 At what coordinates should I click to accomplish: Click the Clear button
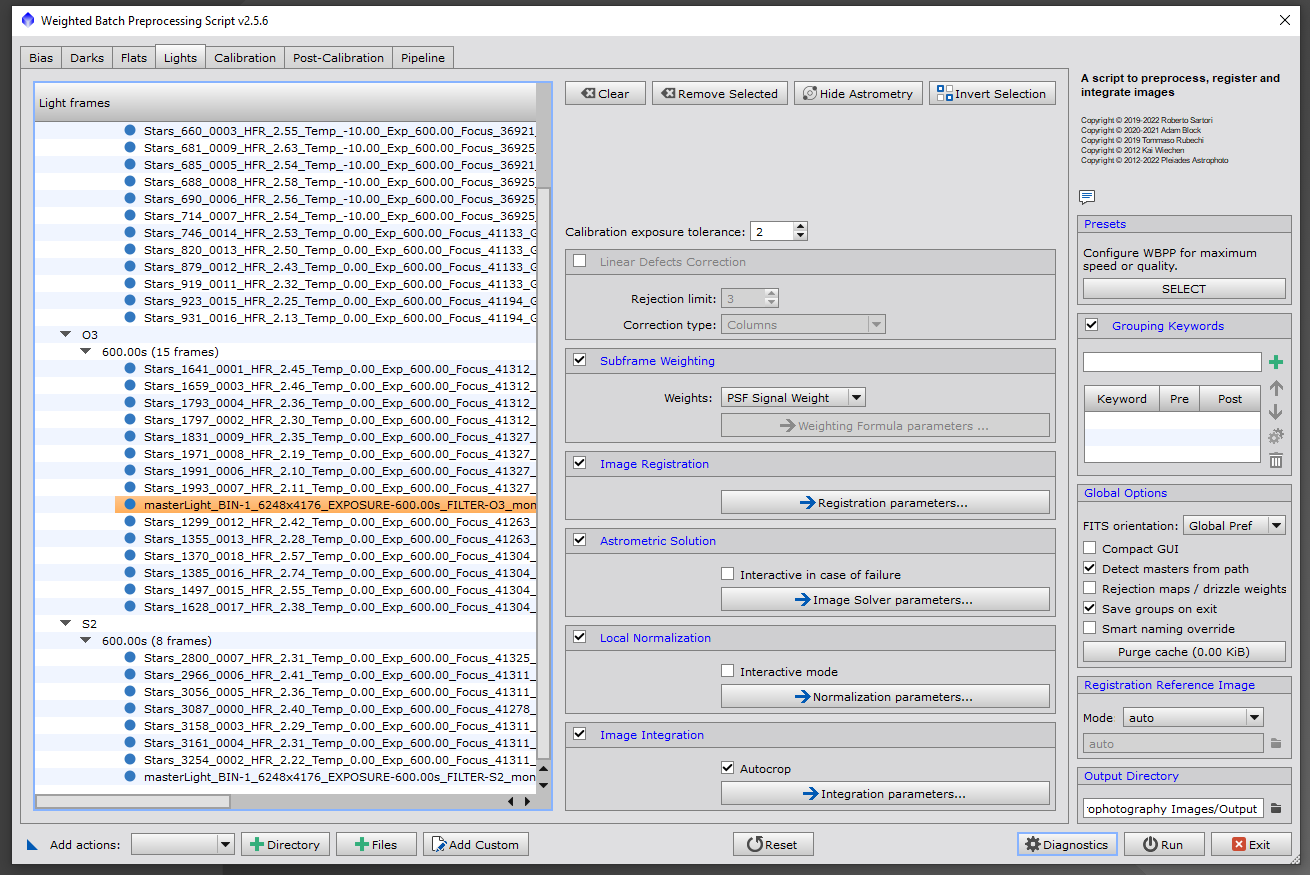point(605,93)
